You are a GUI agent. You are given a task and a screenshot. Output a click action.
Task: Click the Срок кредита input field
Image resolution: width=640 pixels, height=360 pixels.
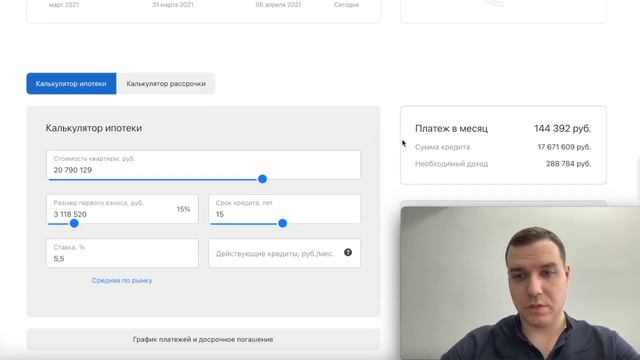tap(284, 209)
